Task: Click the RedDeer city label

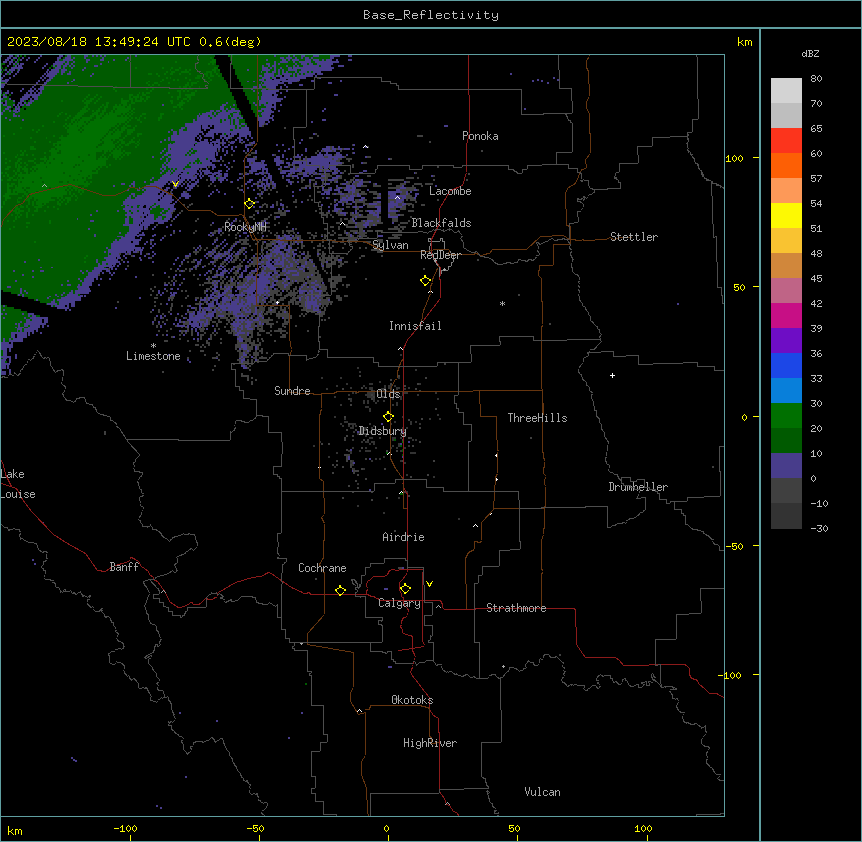Action: coord(440,255)
